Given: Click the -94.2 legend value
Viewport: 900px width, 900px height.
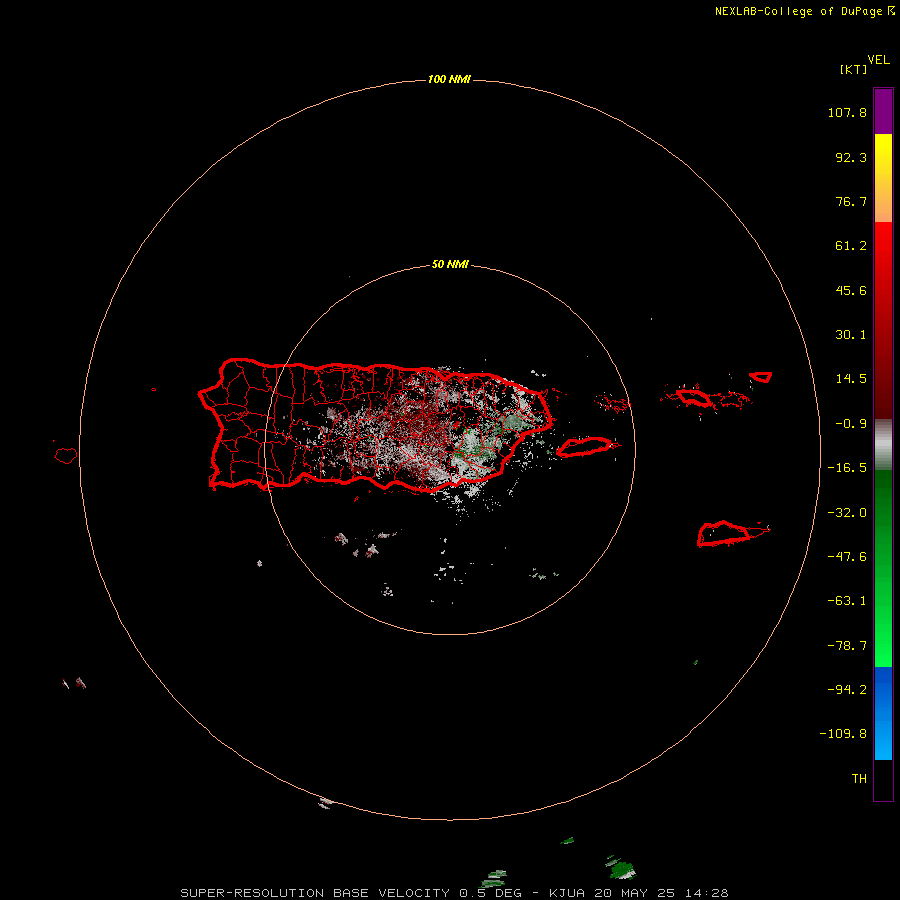Looking at the screenshot, I should [847, 690].
